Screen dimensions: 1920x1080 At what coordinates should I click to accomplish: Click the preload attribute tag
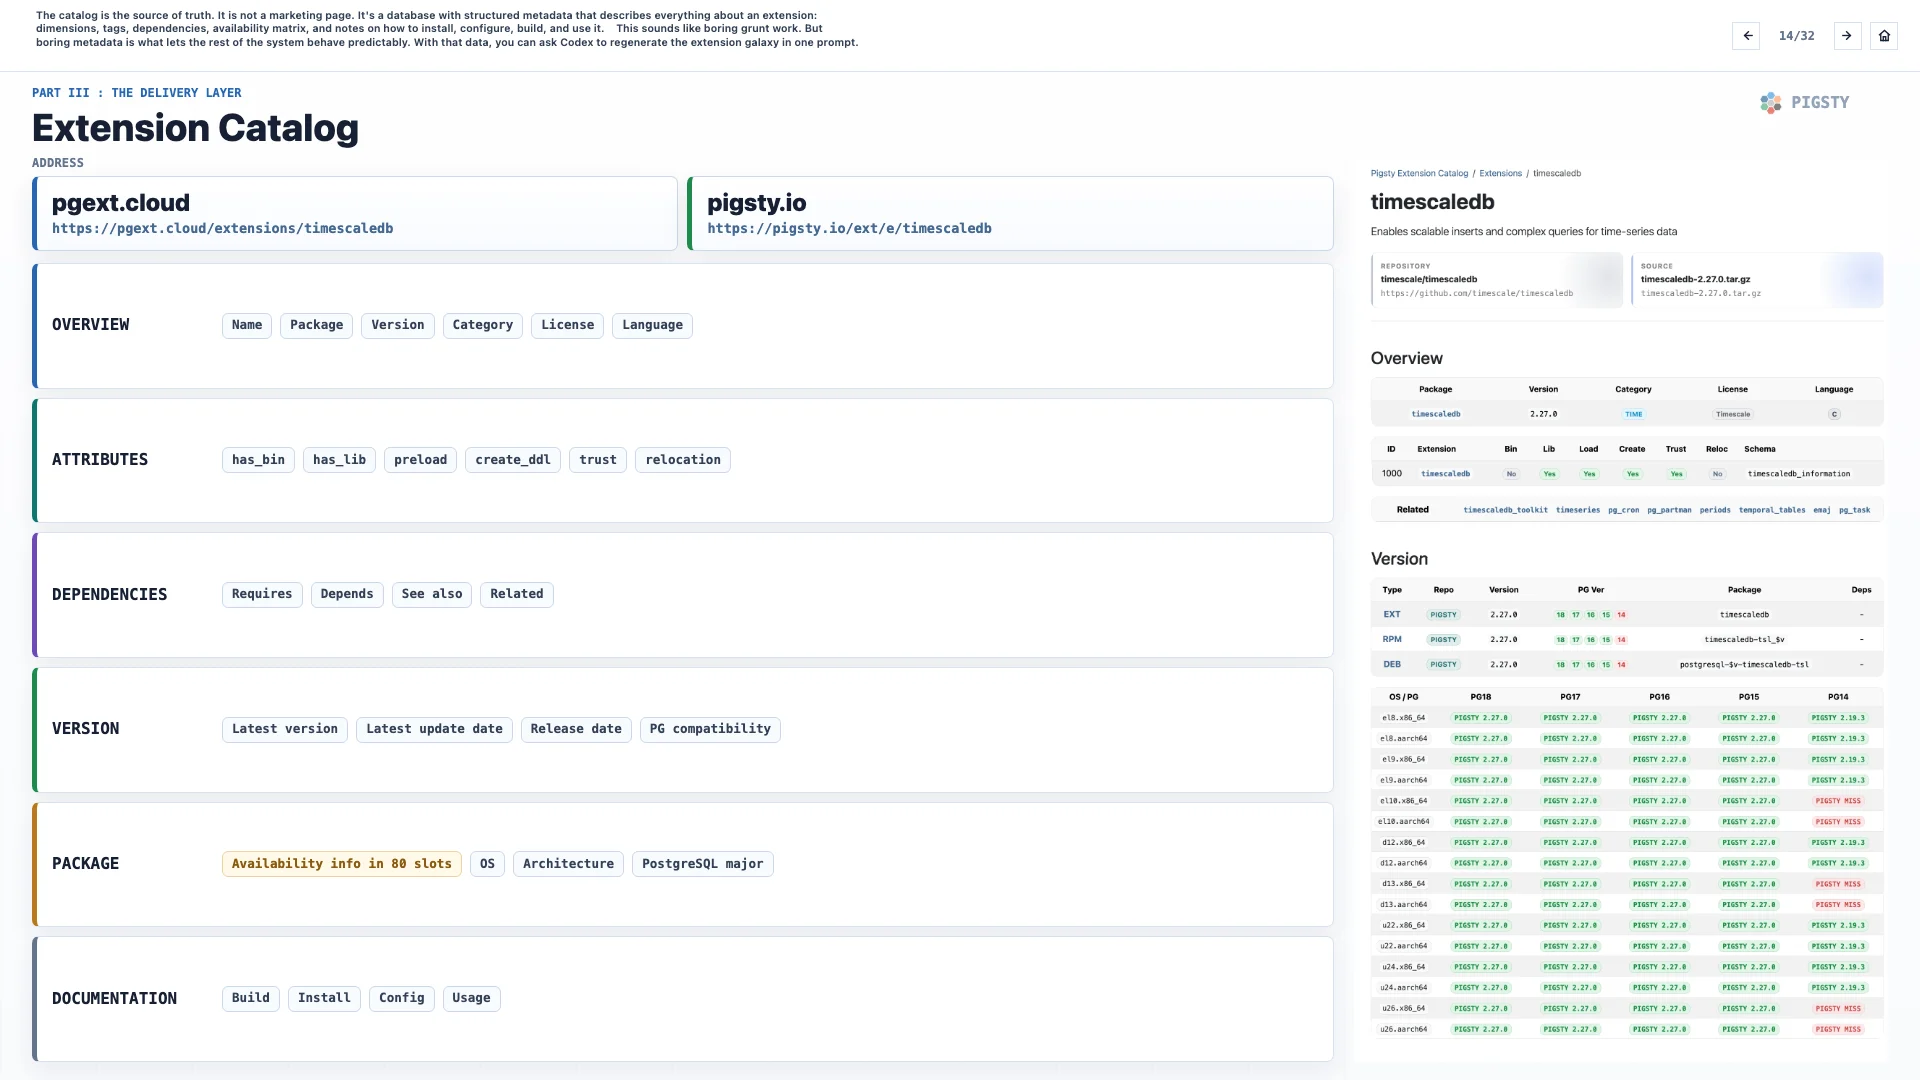[x=420, y=460]
